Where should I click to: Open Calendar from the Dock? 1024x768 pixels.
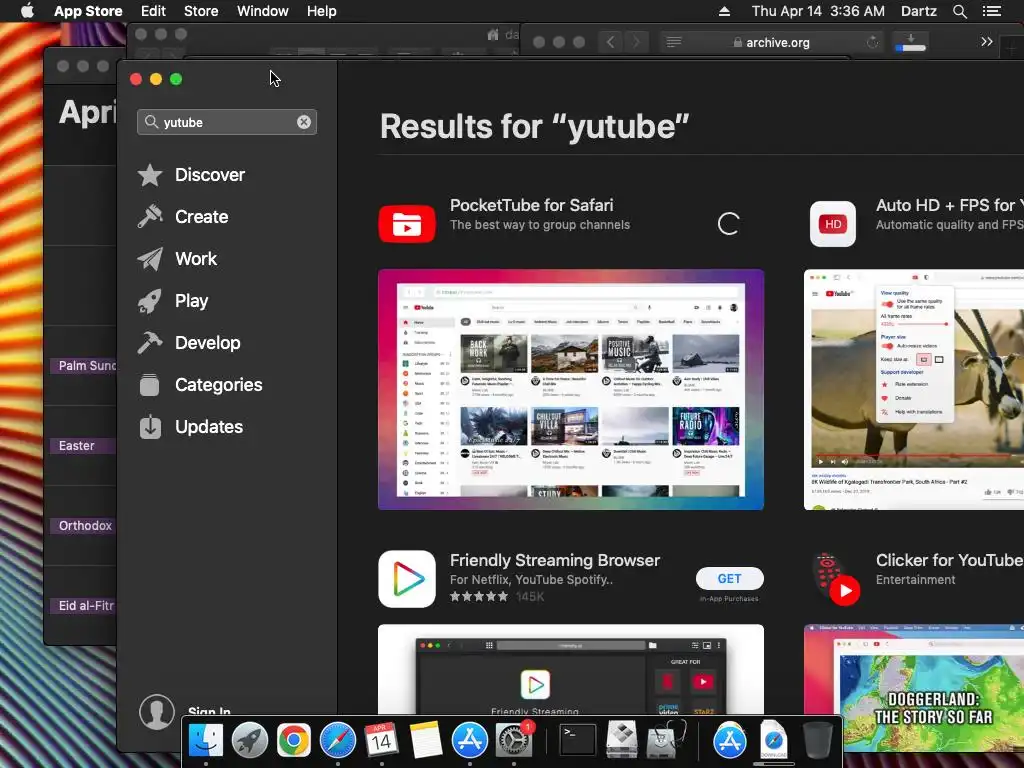click(381, 741)
